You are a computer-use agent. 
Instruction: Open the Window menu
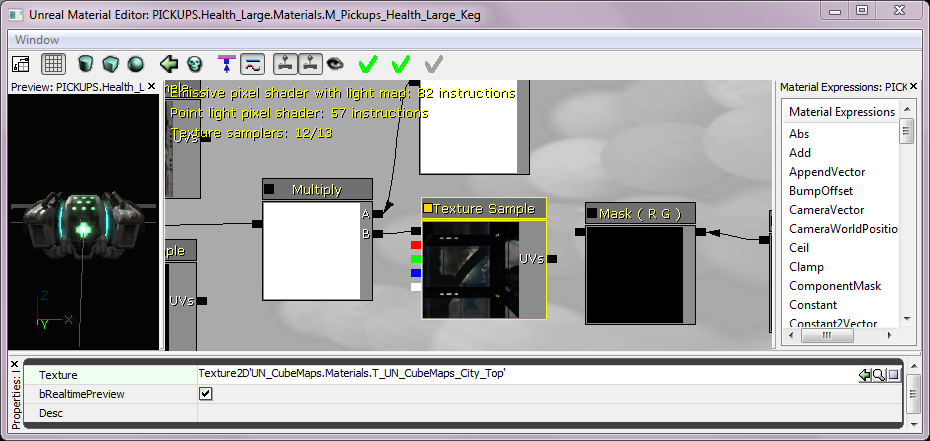(x=36, y=40)
